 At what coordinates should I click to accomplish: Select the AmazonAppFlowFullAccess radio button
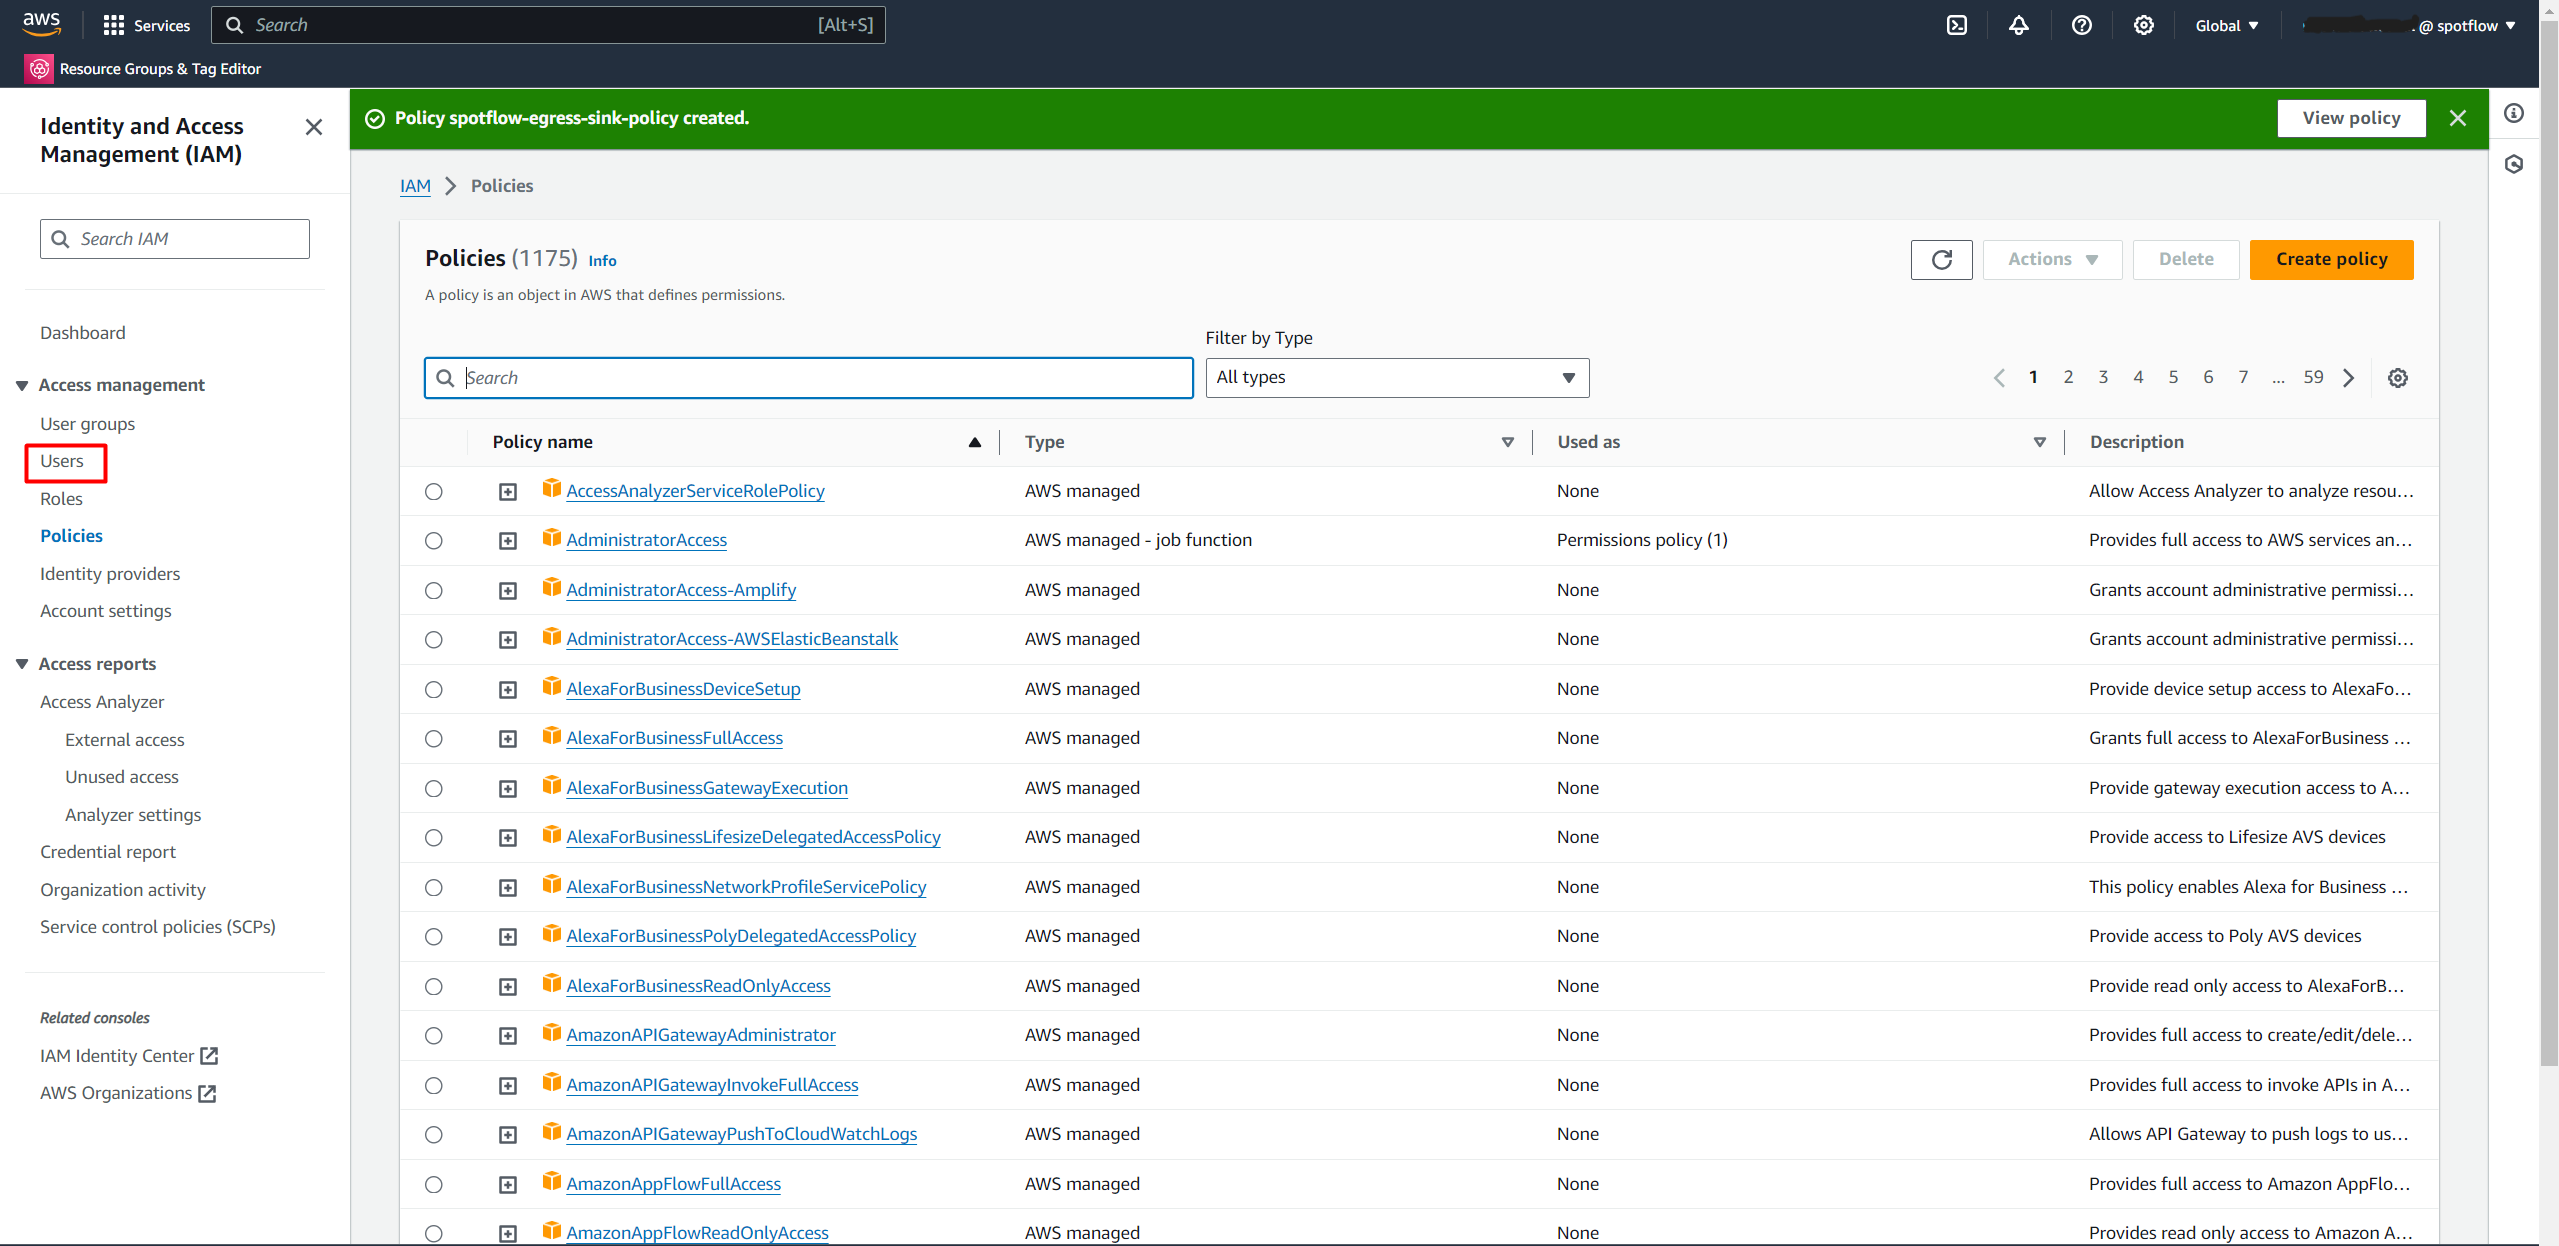[x=433, y=1184]
